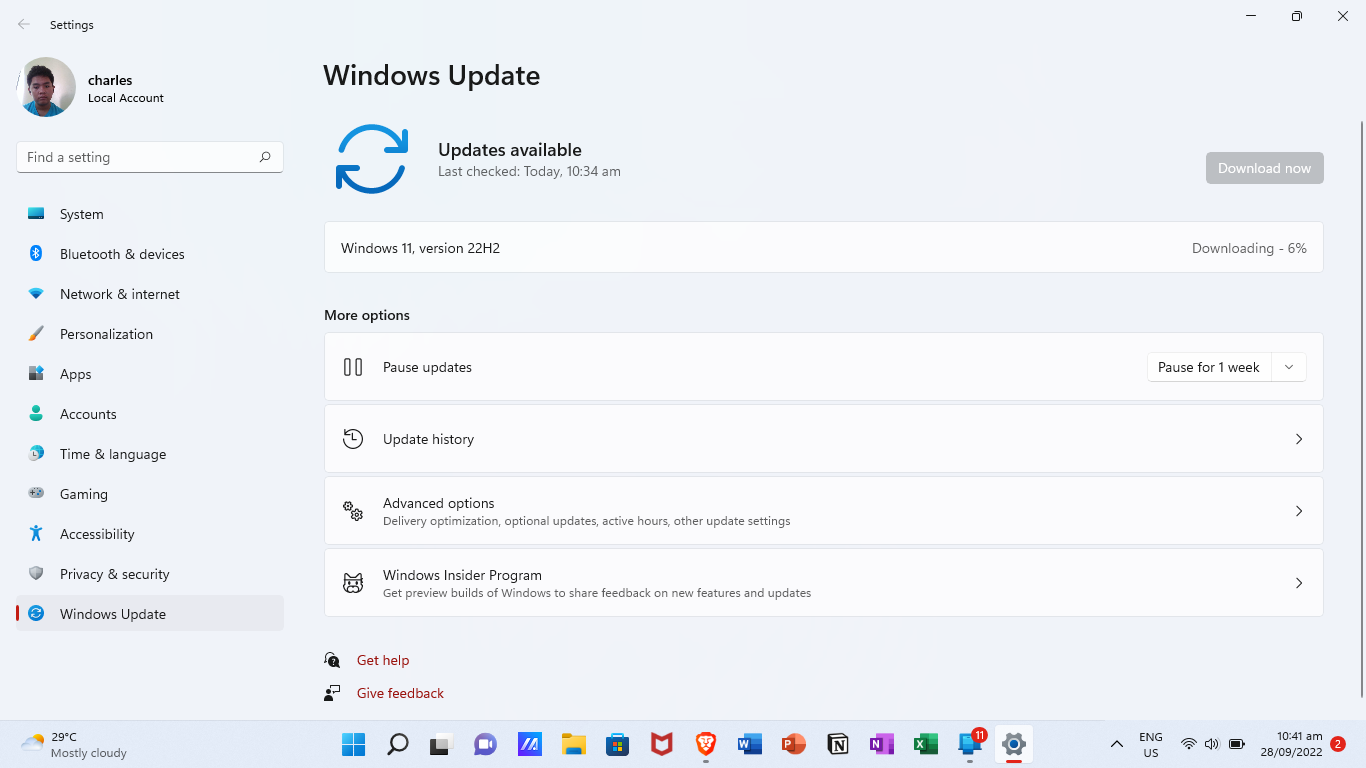The height and width of the screenshot is (768, 1366).
Task: Click the Wi-Fi icon in system tray
Action: pos(1189,744)
